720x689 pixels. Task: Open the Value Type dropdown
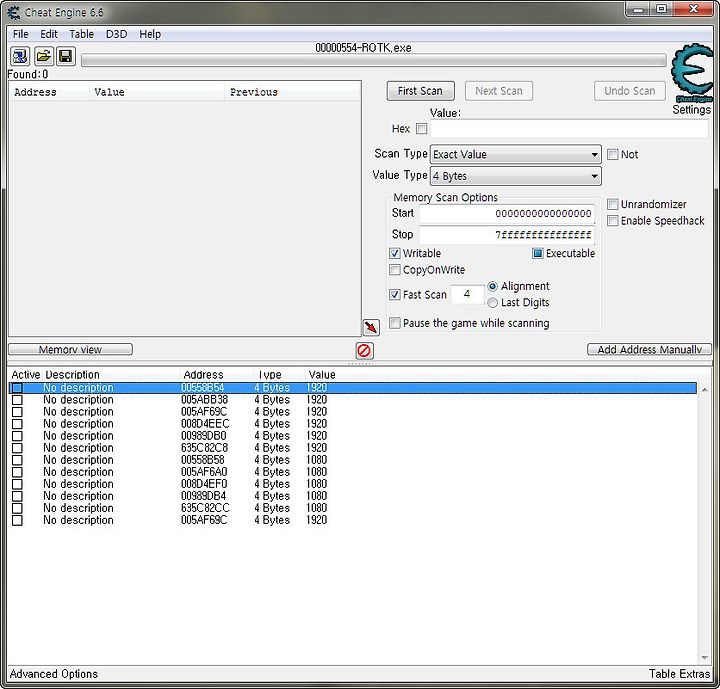coord(516,176)
